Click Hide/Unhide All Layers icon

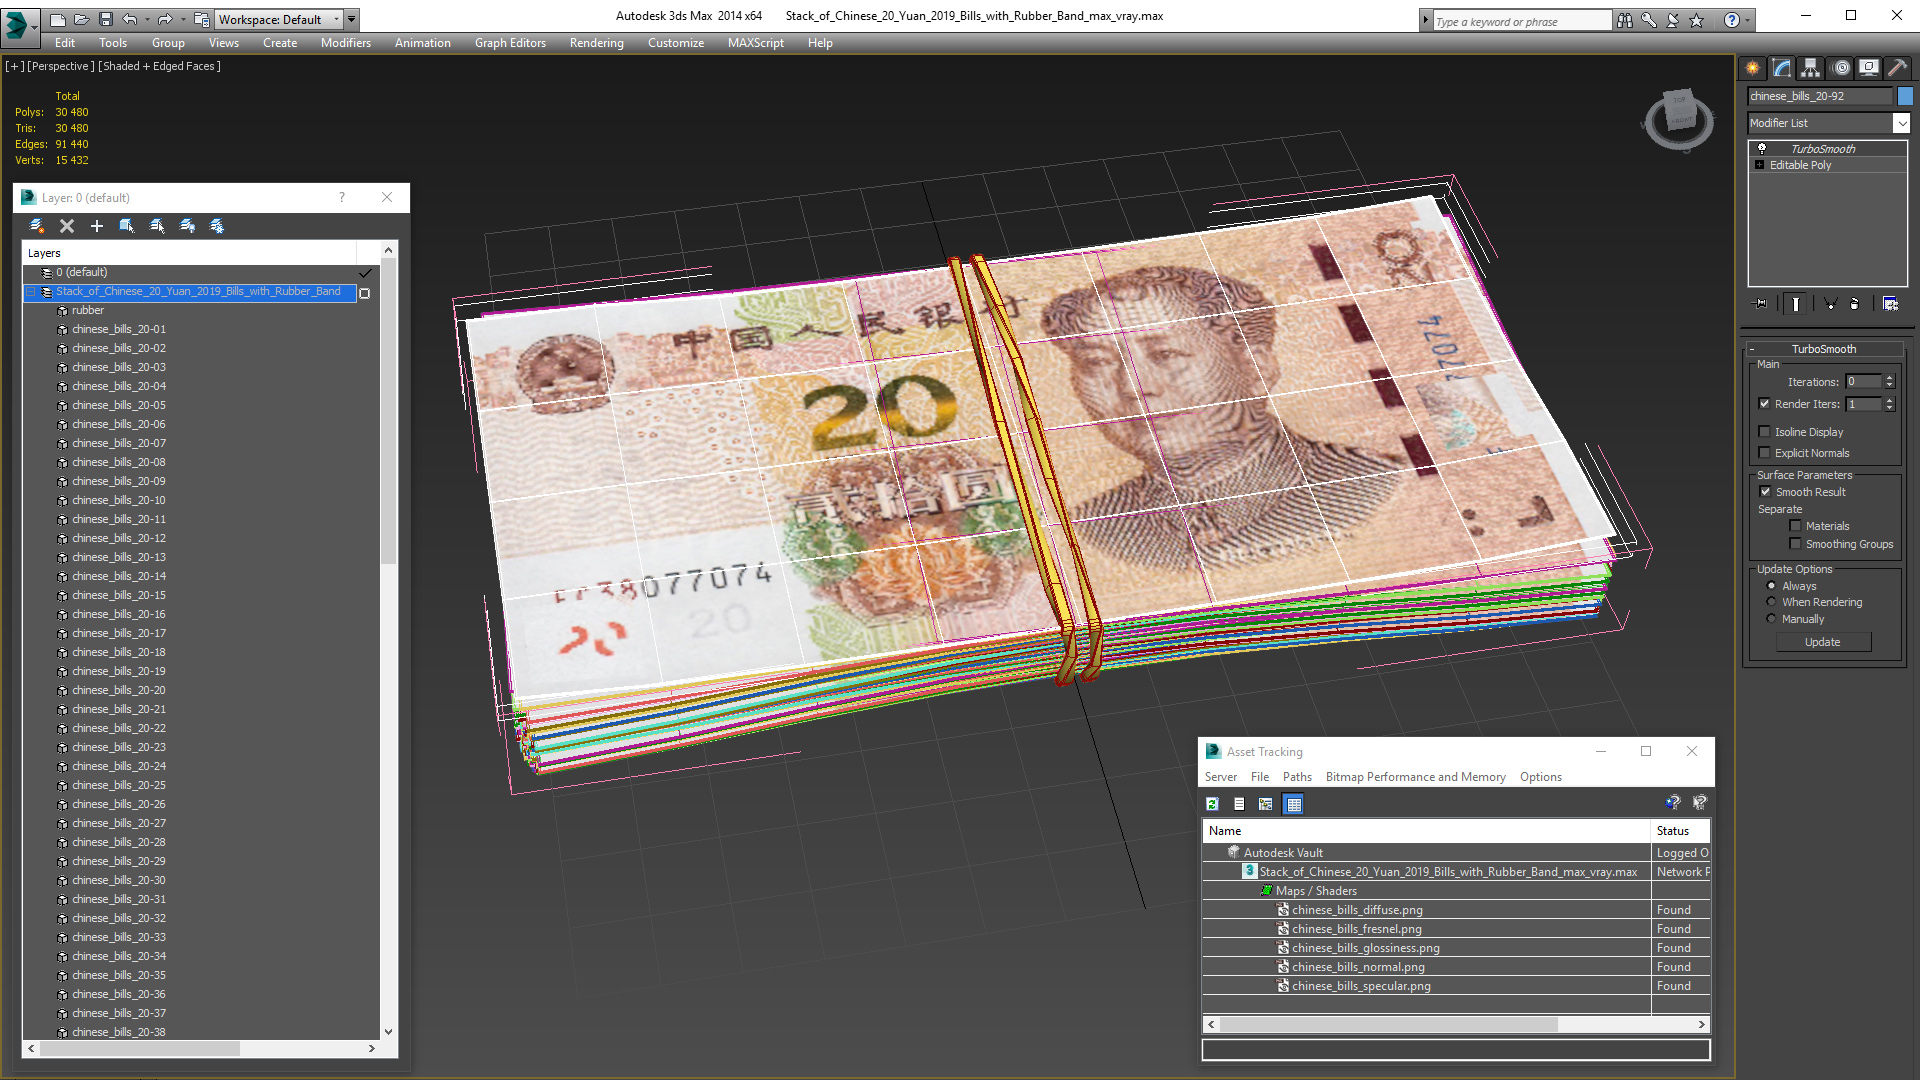click(x=187, y=226)
